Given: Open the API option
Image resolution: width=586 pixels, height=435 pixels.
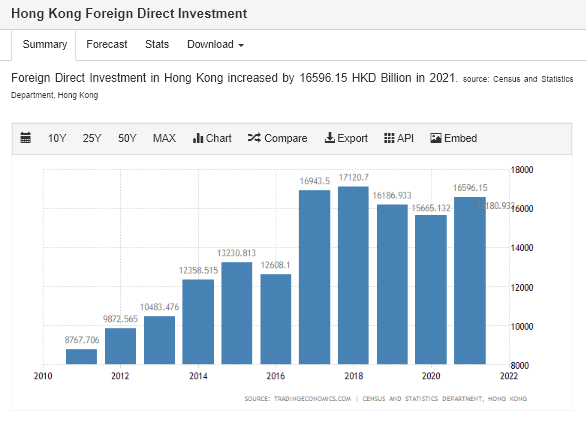Looking at the screenshot, I should (x=399, y=138).
